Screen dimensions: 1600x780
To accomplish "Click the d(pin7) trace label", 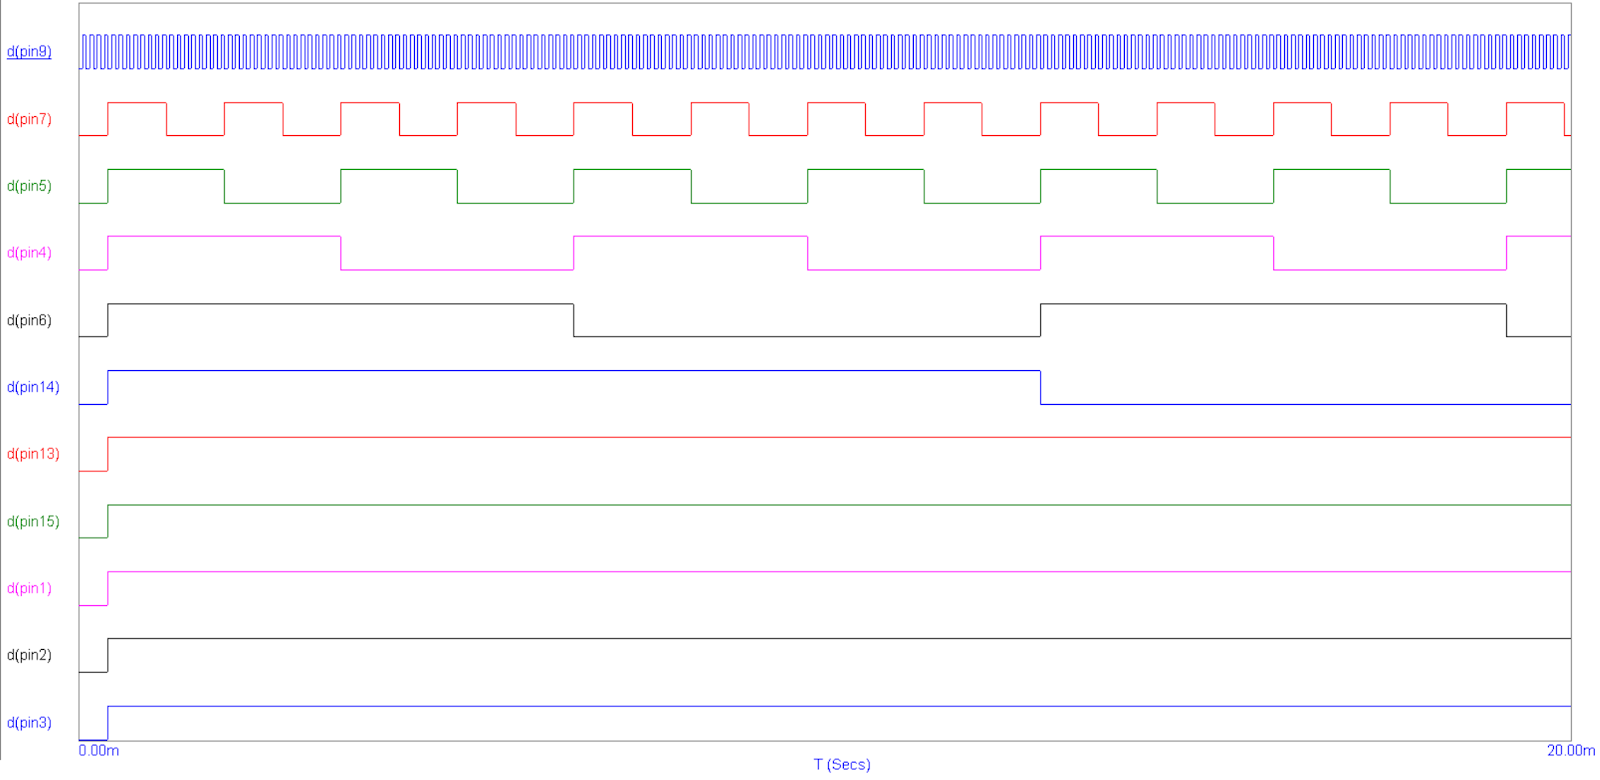I will coord(29,119).
